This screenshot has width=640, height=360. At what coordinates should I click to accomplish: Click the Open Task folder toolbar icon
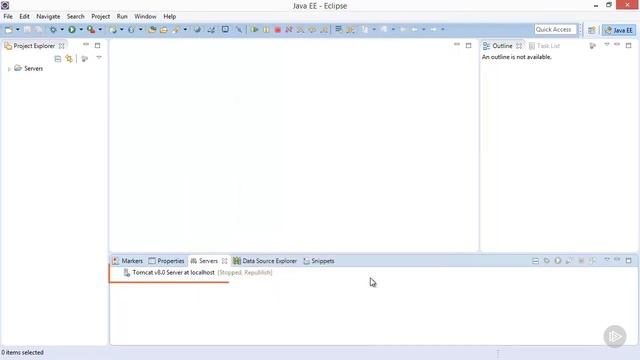pyautogui.click(x=164, y=30)
